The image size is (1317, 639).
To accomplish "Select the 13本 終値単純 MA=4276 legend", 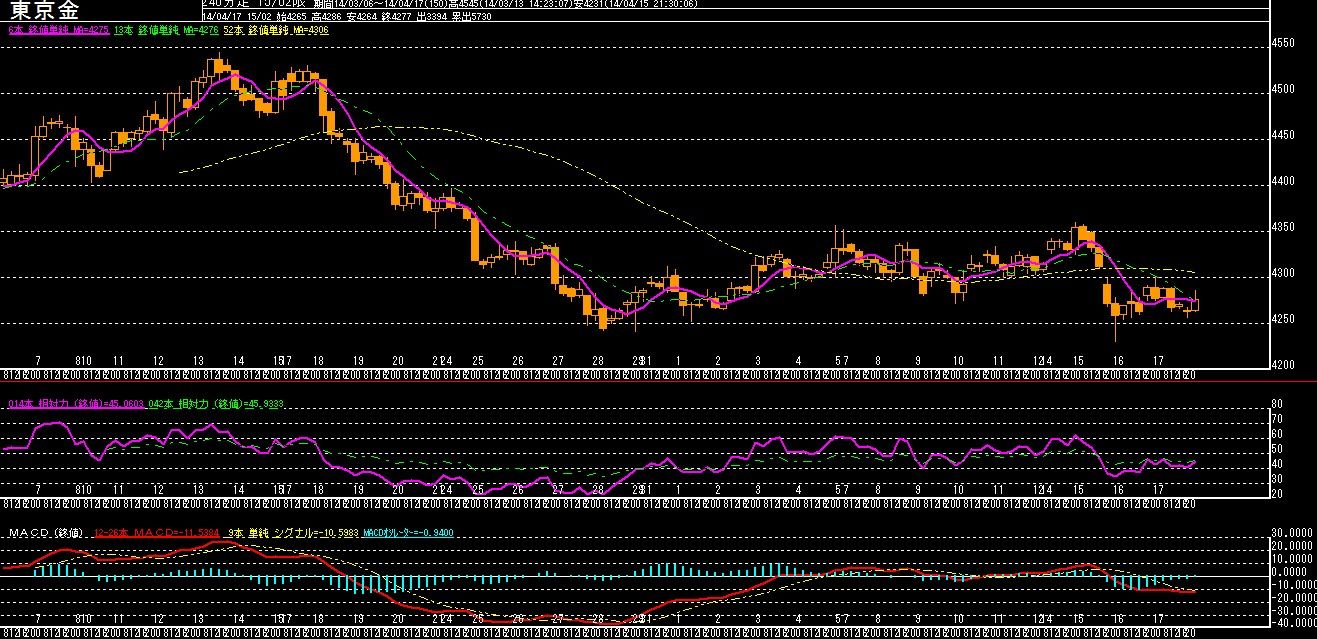I will [166, 31].
